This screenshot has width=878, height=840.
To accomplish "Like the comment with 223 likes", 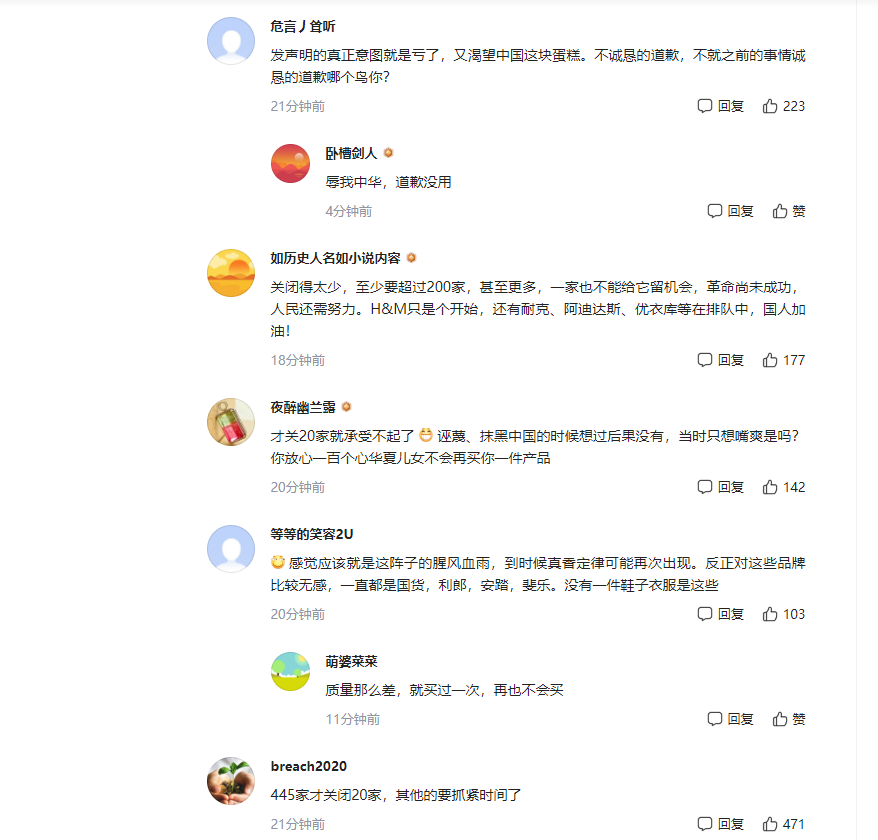I will pos(783,106).
